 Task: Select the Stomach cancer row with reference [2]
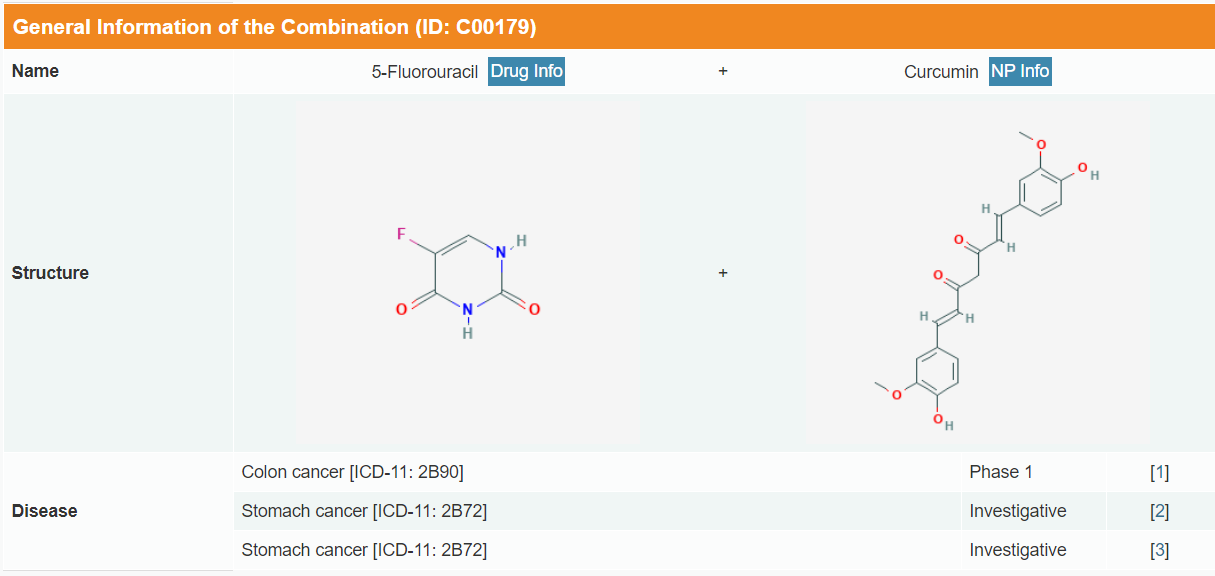[x=364, y=511]
